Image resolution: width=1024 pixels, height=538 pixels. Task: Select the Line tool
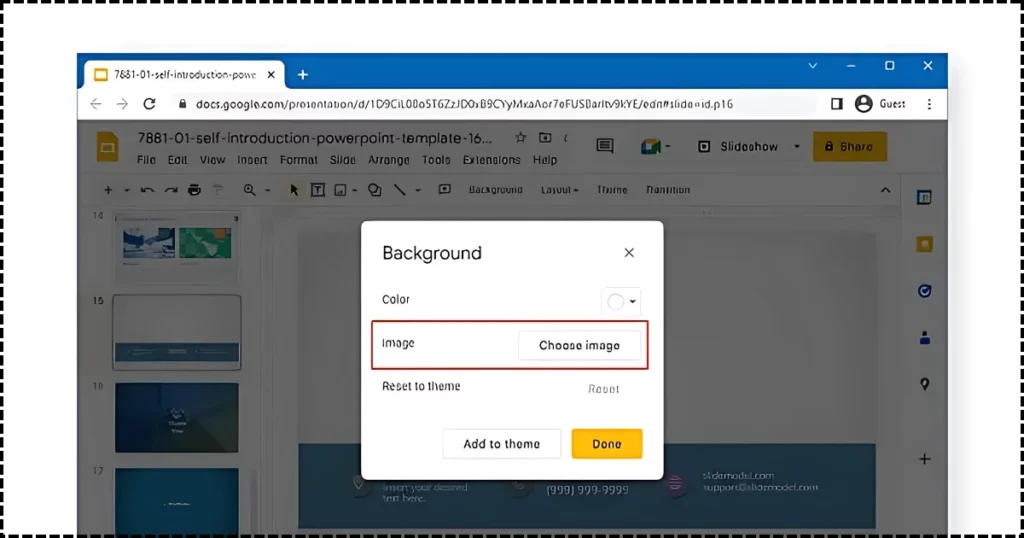[x=400, y=190]
